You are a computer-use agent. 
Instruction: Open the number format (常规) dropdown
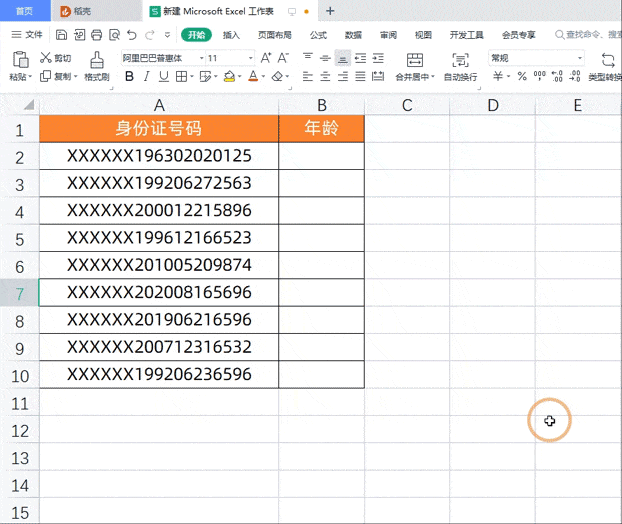580,58
